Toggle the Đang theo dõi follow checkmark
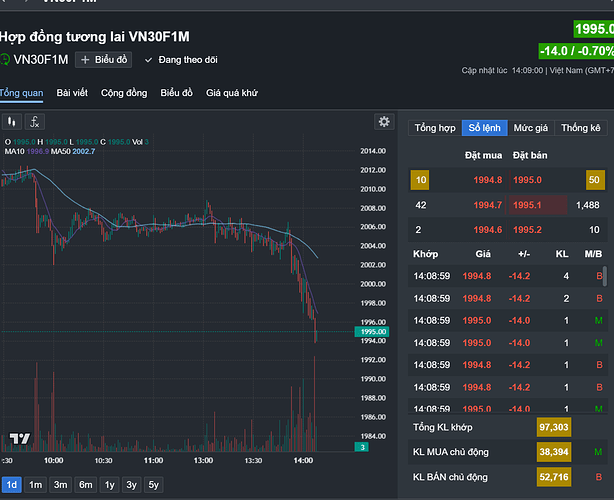 (x=148, y=60)
